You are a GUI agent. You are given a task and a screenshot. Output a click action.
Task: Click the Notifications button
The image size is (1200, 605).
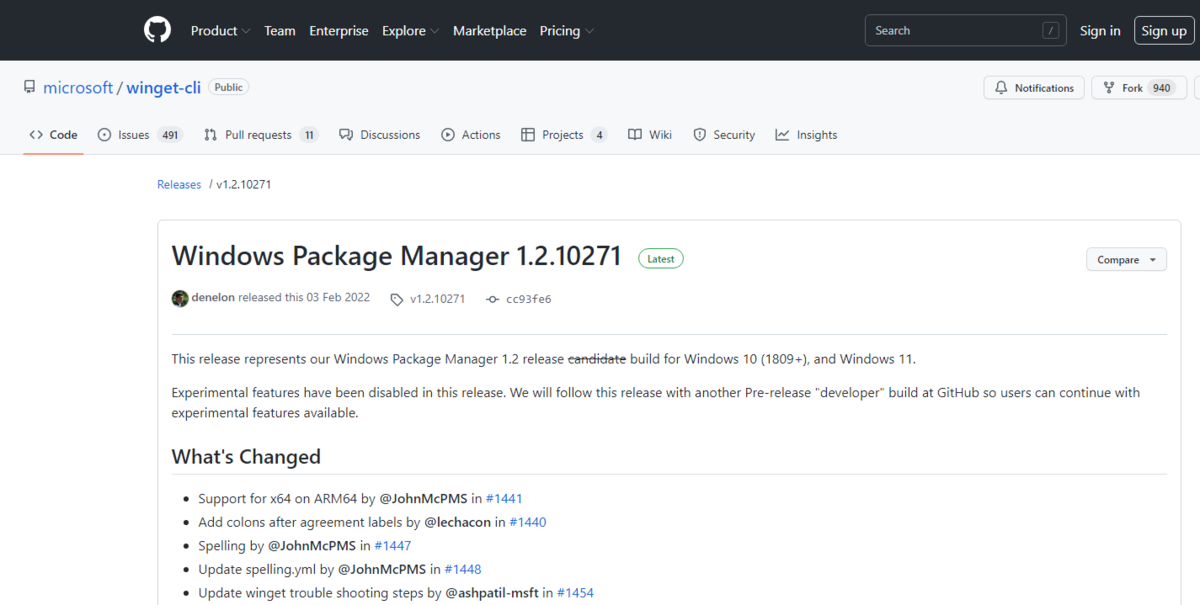click(1035, 88)
